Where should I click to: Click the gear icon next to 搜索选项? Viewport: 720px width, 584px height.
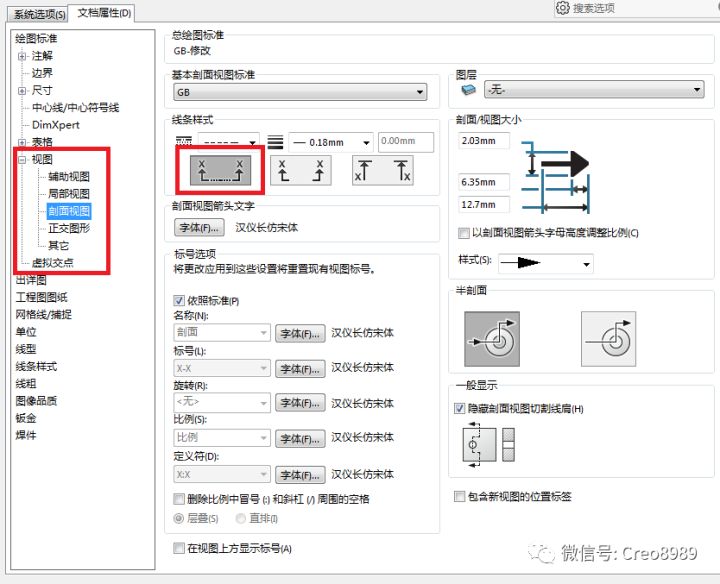[x=562, y=8]
